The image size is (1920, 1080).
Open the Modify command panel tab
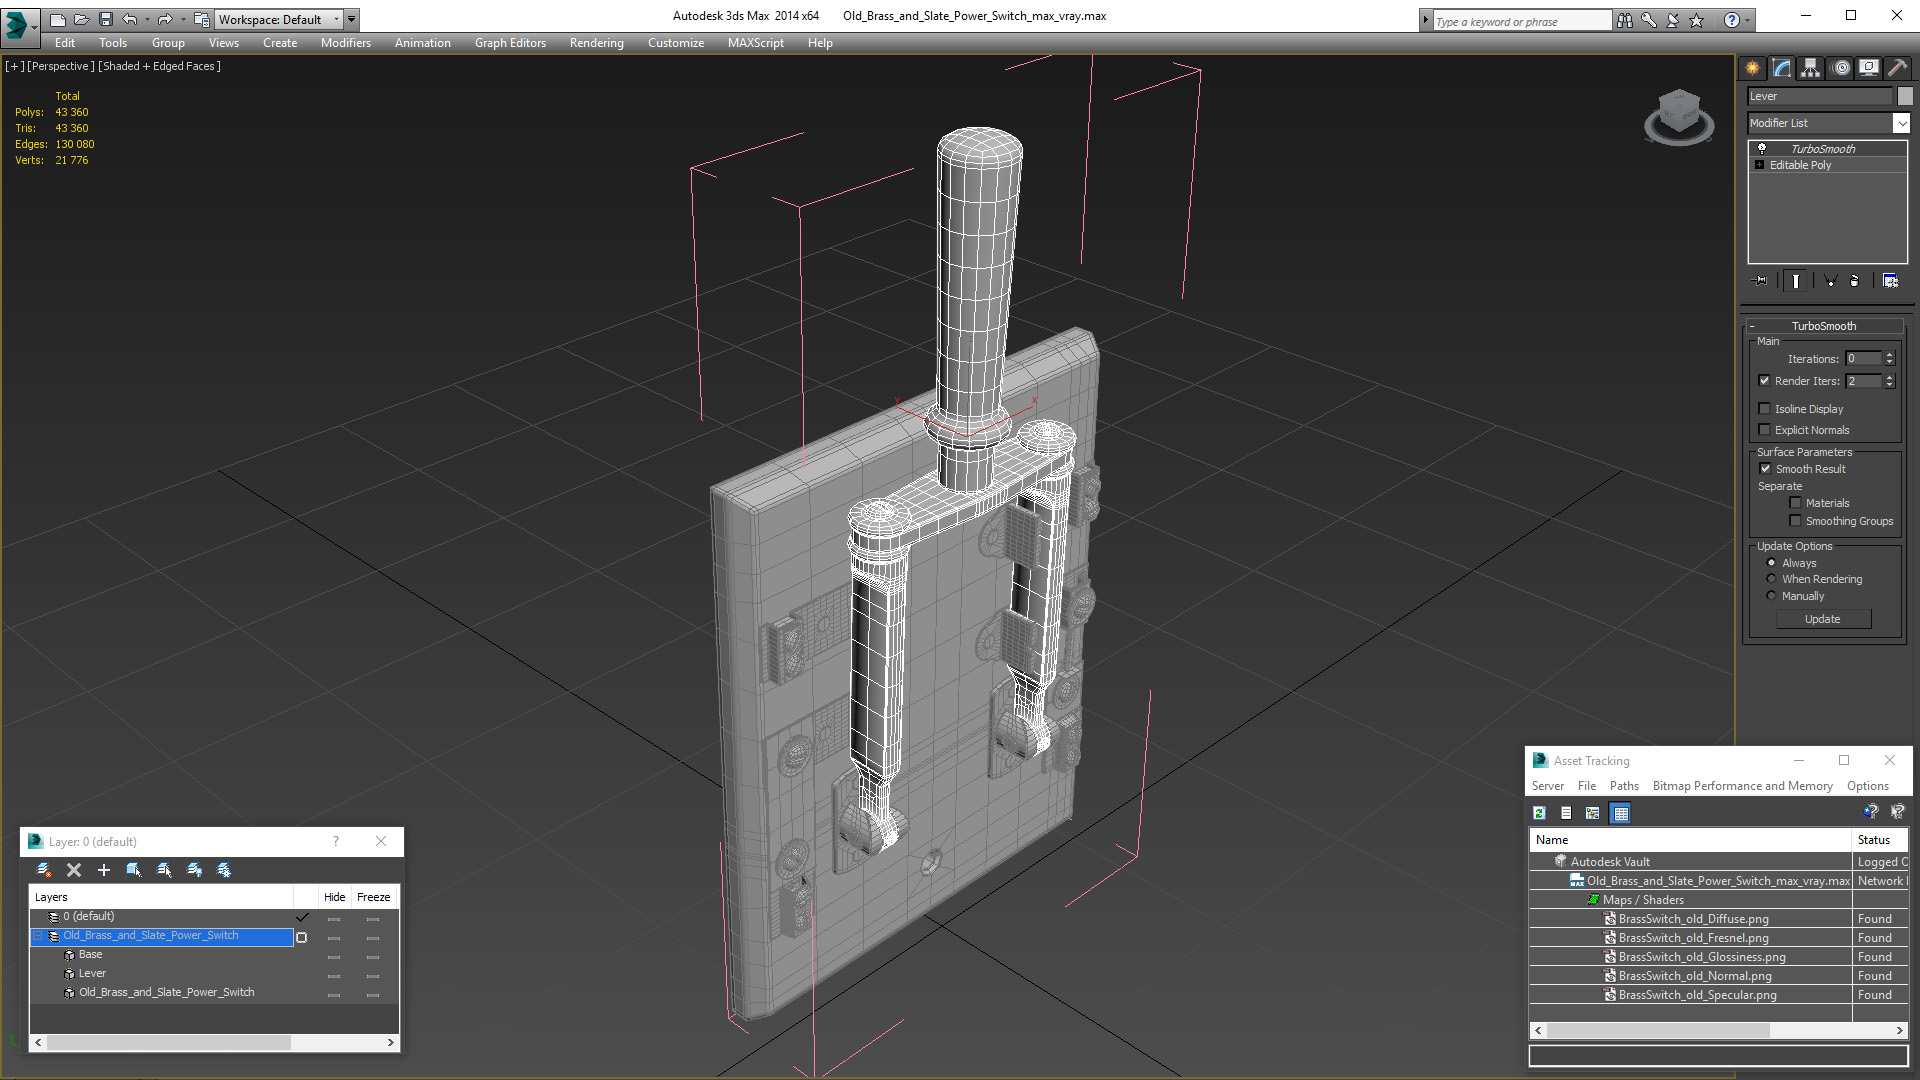point(1781,68)
